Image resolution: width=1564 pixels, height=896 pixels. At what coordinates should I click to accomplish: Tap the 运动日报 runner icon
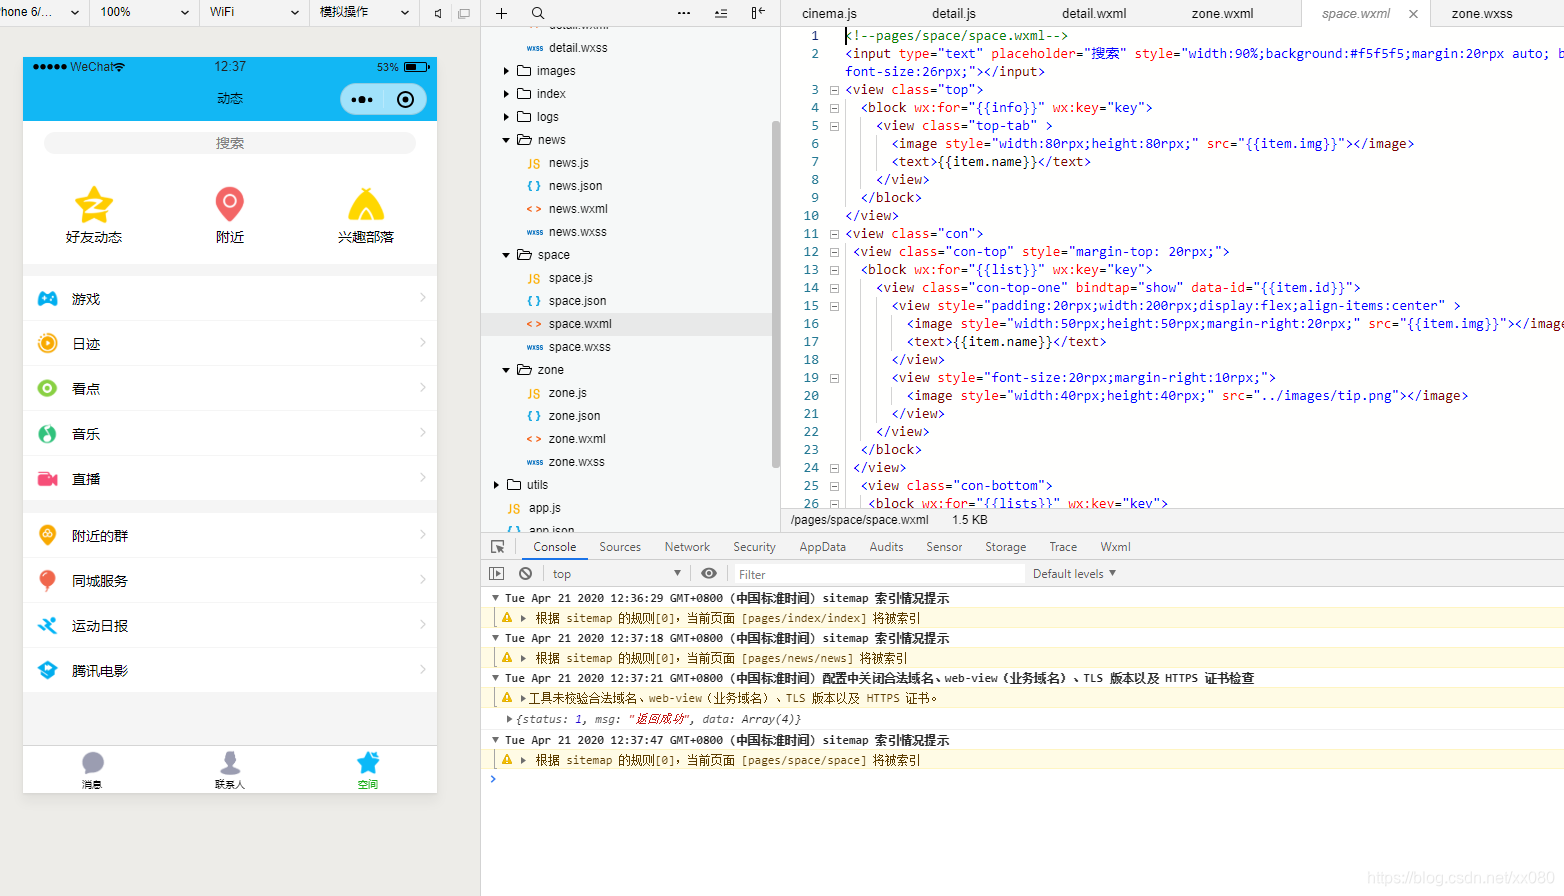point(47,625)
